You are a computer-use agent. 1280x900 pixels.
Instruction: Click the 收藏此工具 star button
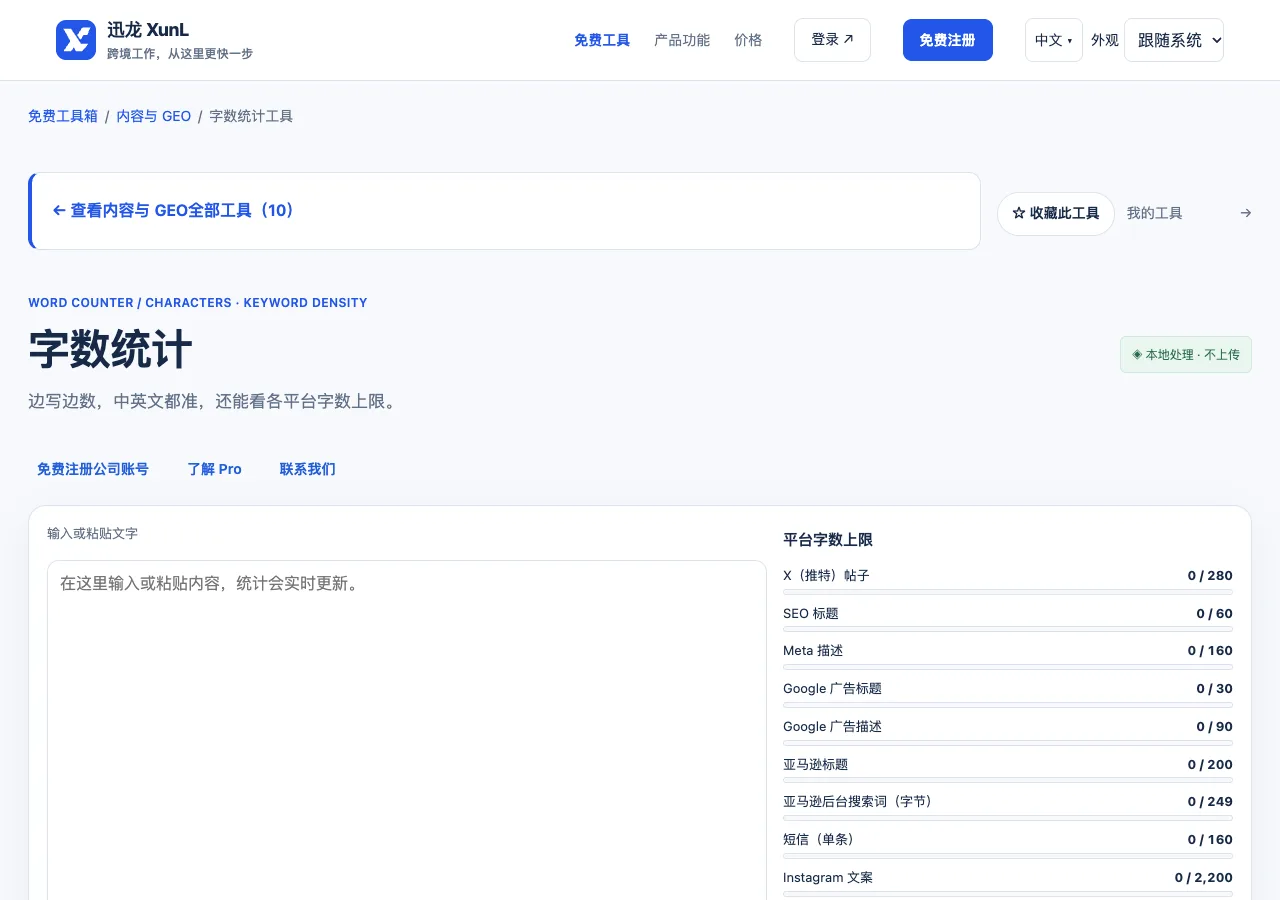click(1056, 214)
